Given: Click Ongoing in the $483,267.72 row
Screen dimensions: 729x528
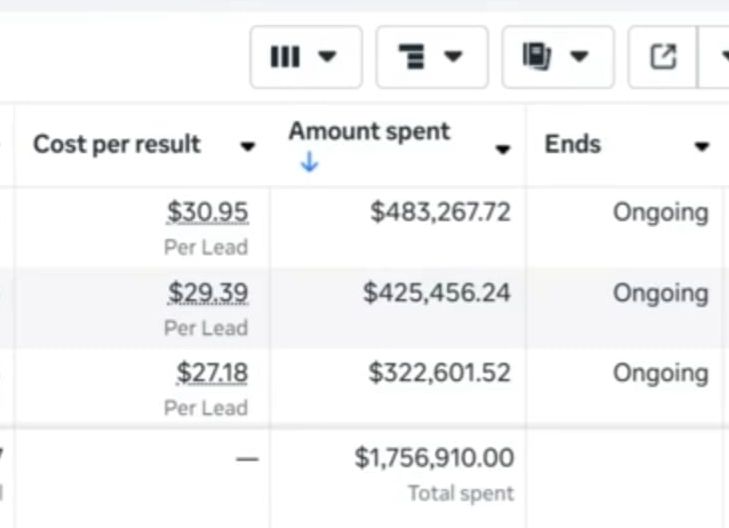Looking at the screenshot, I should [660, 212].
